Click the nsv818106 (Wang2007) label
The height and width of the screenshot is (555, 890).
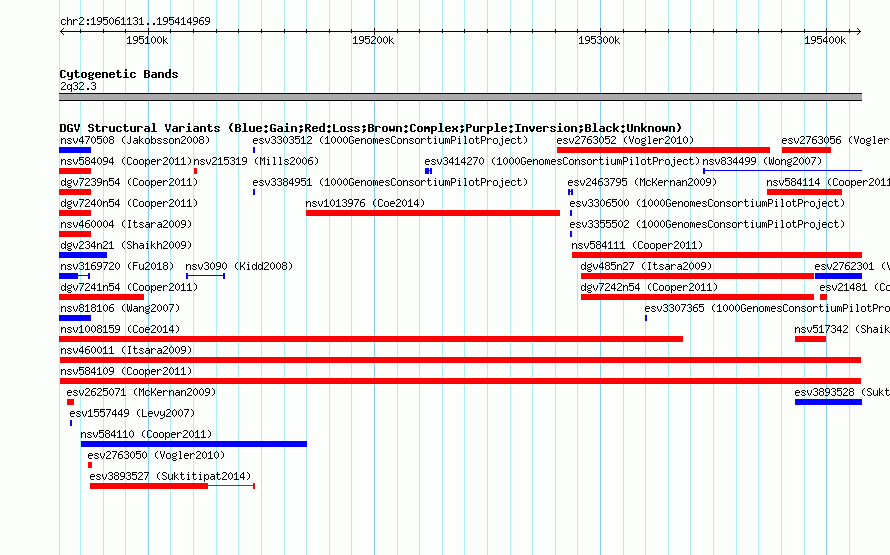pos(120,308)
